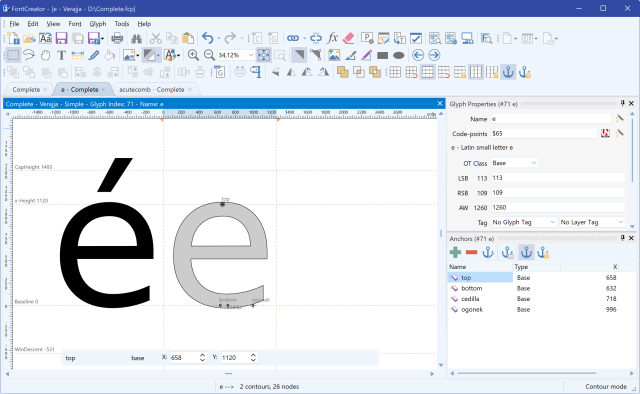Toggle the Rectangle selection mode

click(13, 55)
